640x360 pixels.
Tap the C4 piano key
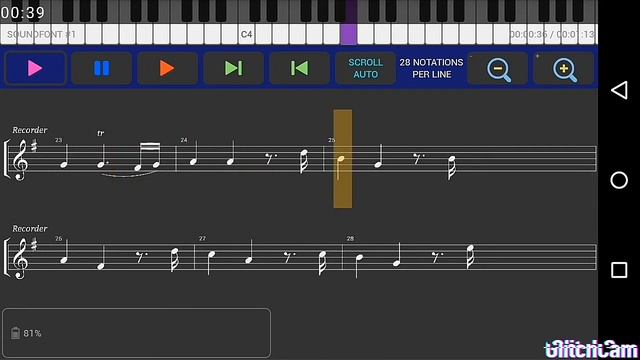click(247, 34)
